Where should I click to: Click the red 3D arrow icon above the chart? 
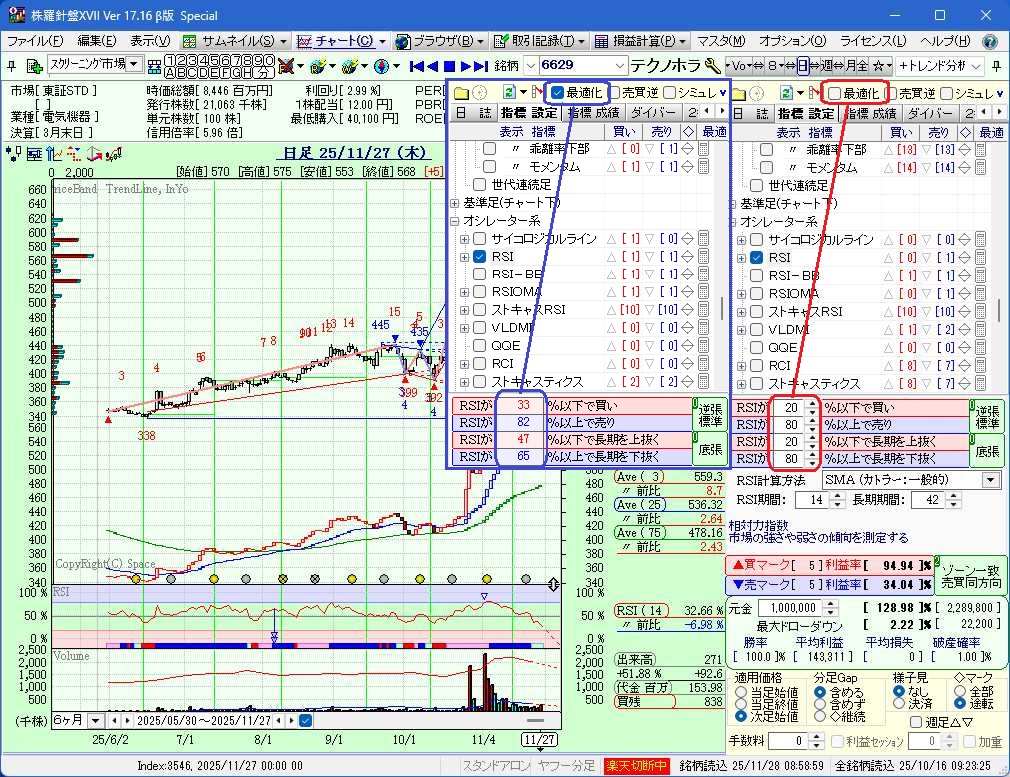pyautogui.click(x=94, y=153)
